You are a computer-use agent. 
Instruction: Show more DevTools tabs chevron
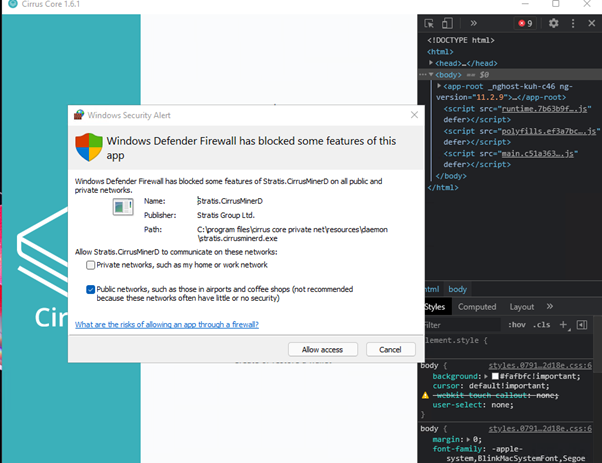pyautogui.click(x=473, y=23)
